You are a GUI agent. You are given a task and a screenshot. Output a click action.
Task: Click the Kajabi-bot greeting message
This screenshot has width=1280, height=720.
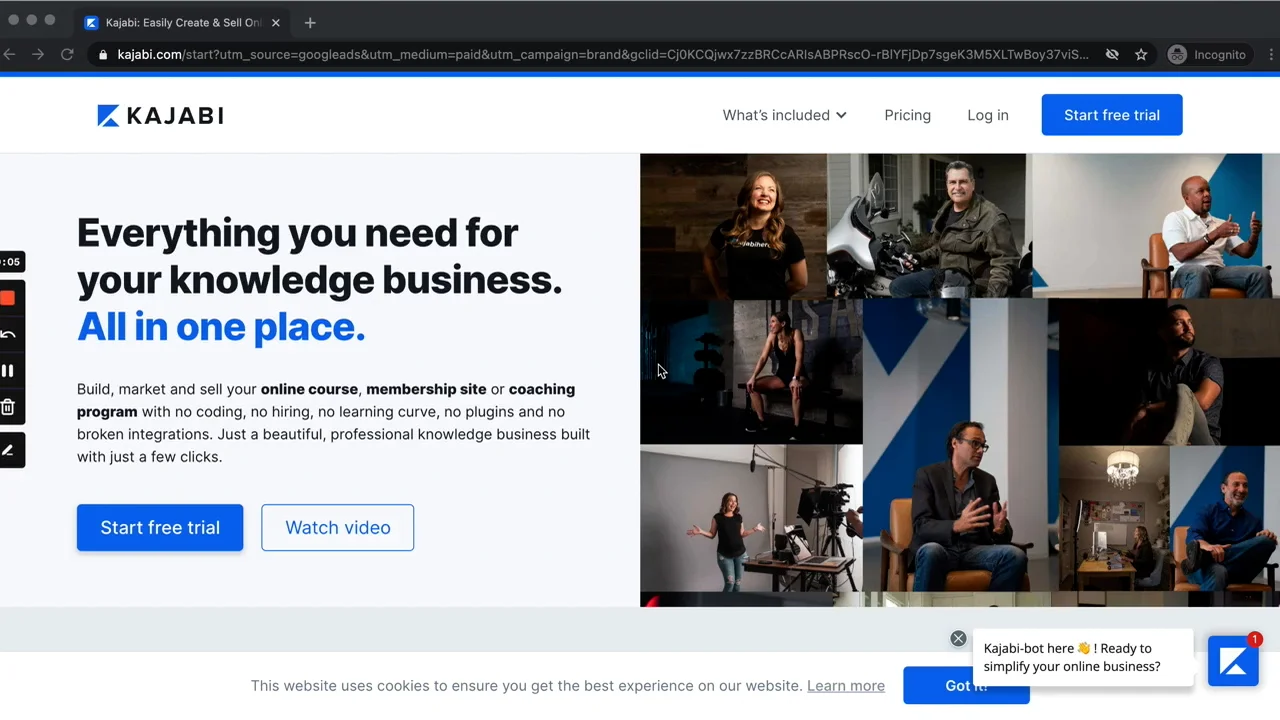(x=1083, y=657)
